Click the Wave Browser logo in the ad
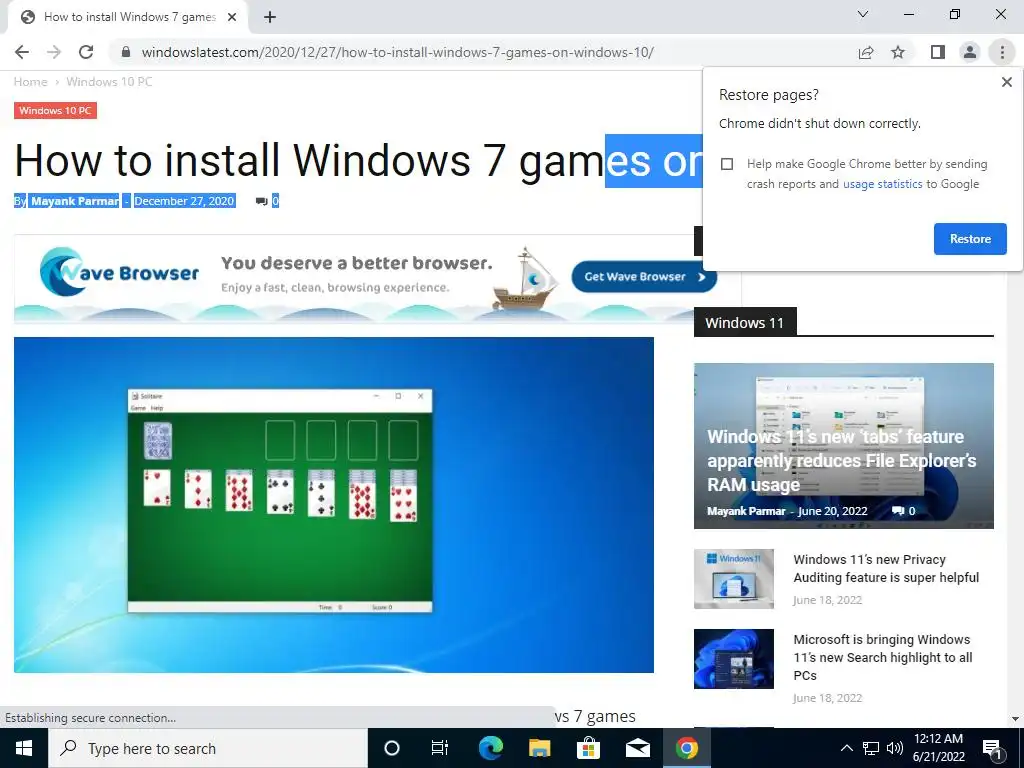 pos(119,272)
